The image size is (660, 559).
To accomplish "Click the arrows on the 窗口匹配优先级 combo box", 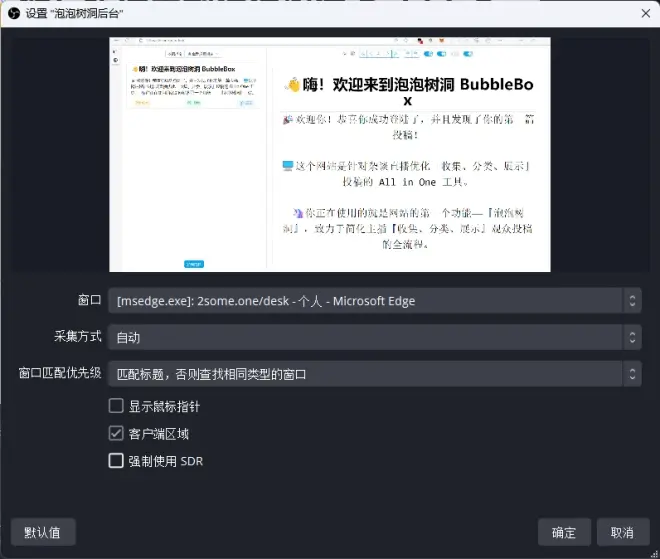I will point(632,374).
